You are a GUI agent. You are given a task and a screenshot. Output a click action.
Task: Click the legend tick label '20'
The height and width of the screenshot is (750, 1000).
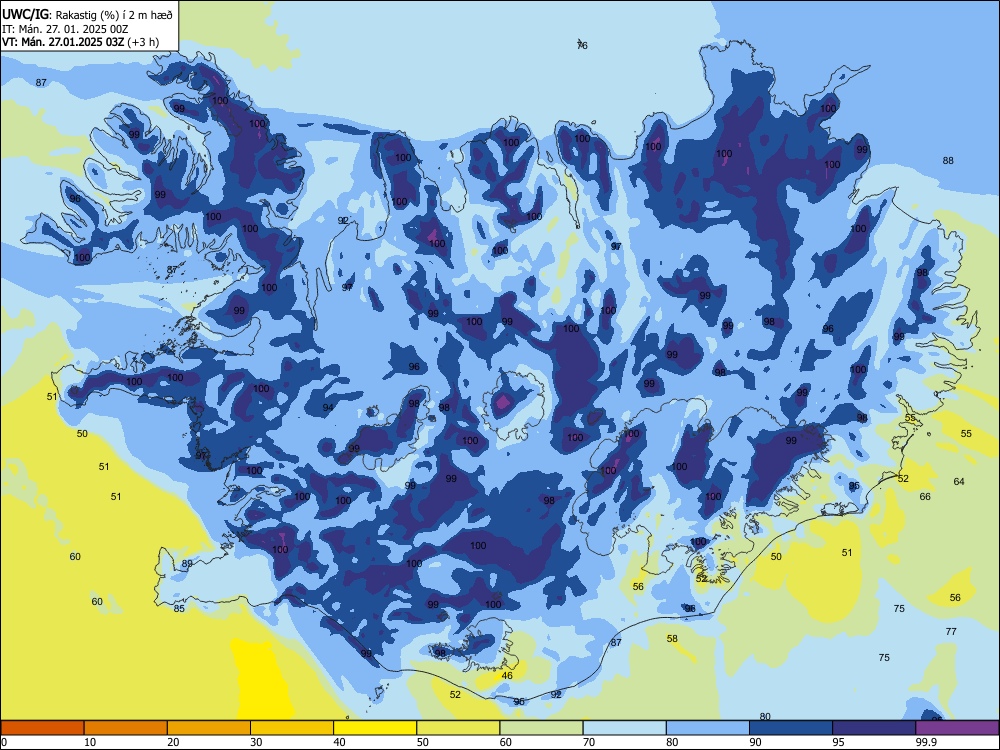(x=173, y=742)
